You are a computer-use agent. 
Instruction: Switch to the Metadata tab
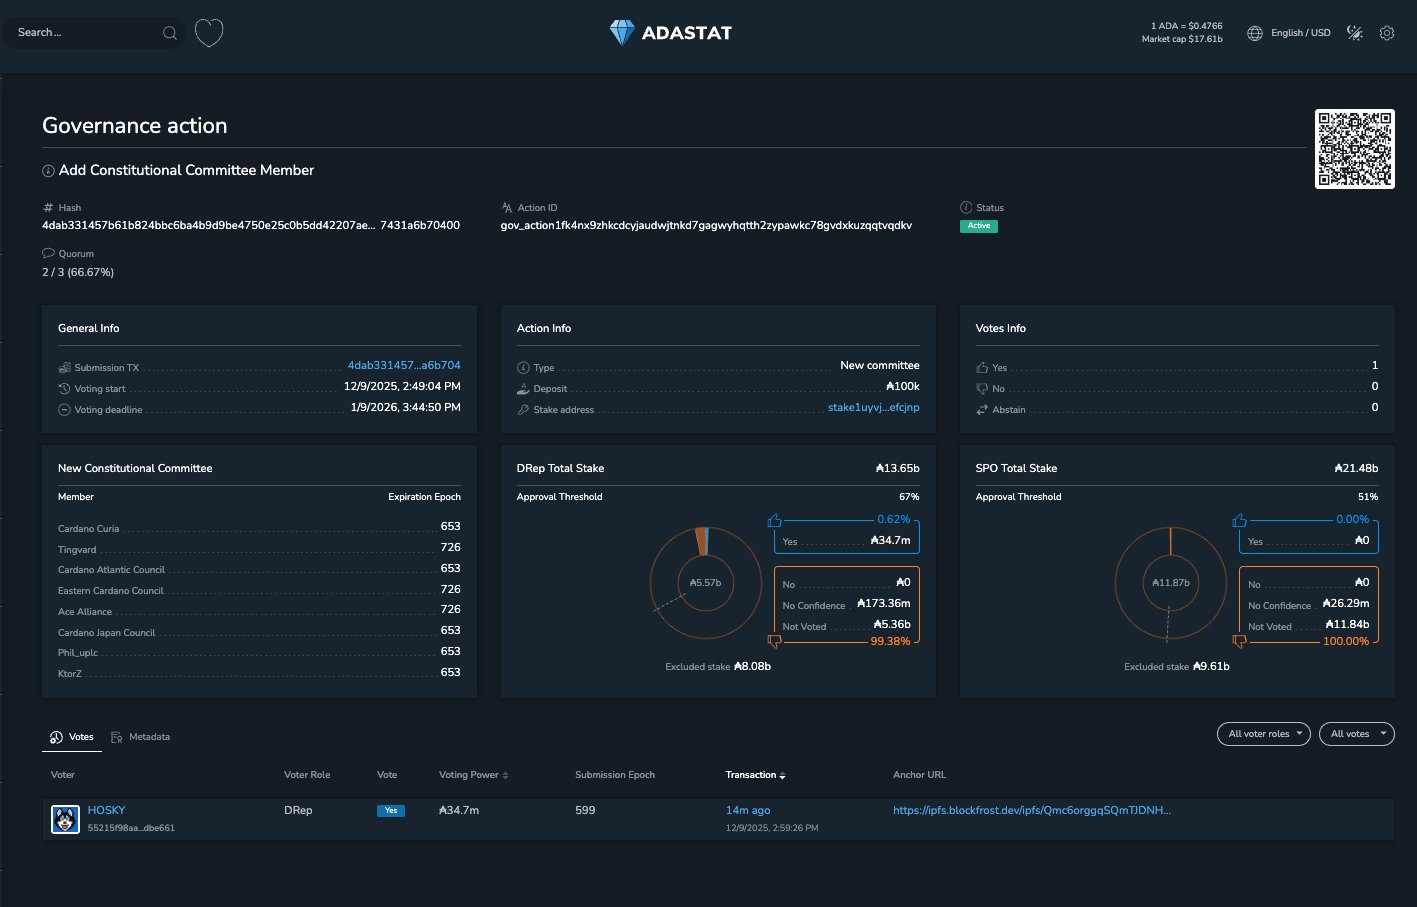point(140,737)
